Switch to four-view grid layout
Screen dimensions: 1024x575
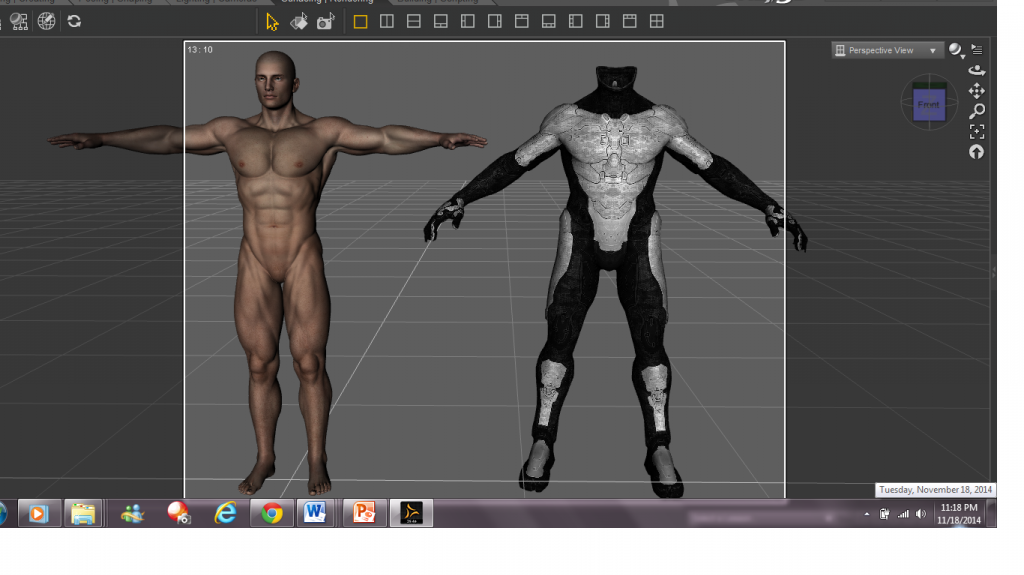tap(656, 21)
